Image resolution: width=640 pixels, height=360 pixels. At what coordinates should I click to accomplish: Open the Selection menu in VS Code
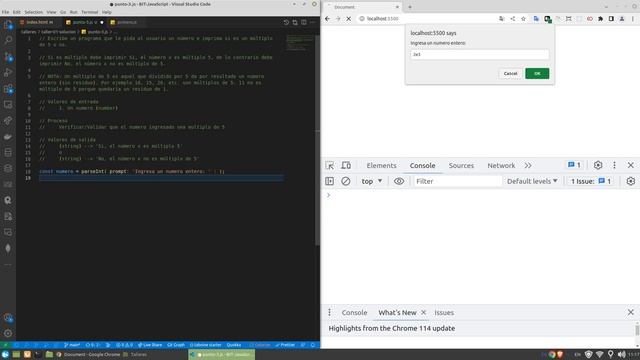click(x=33, y=12)
